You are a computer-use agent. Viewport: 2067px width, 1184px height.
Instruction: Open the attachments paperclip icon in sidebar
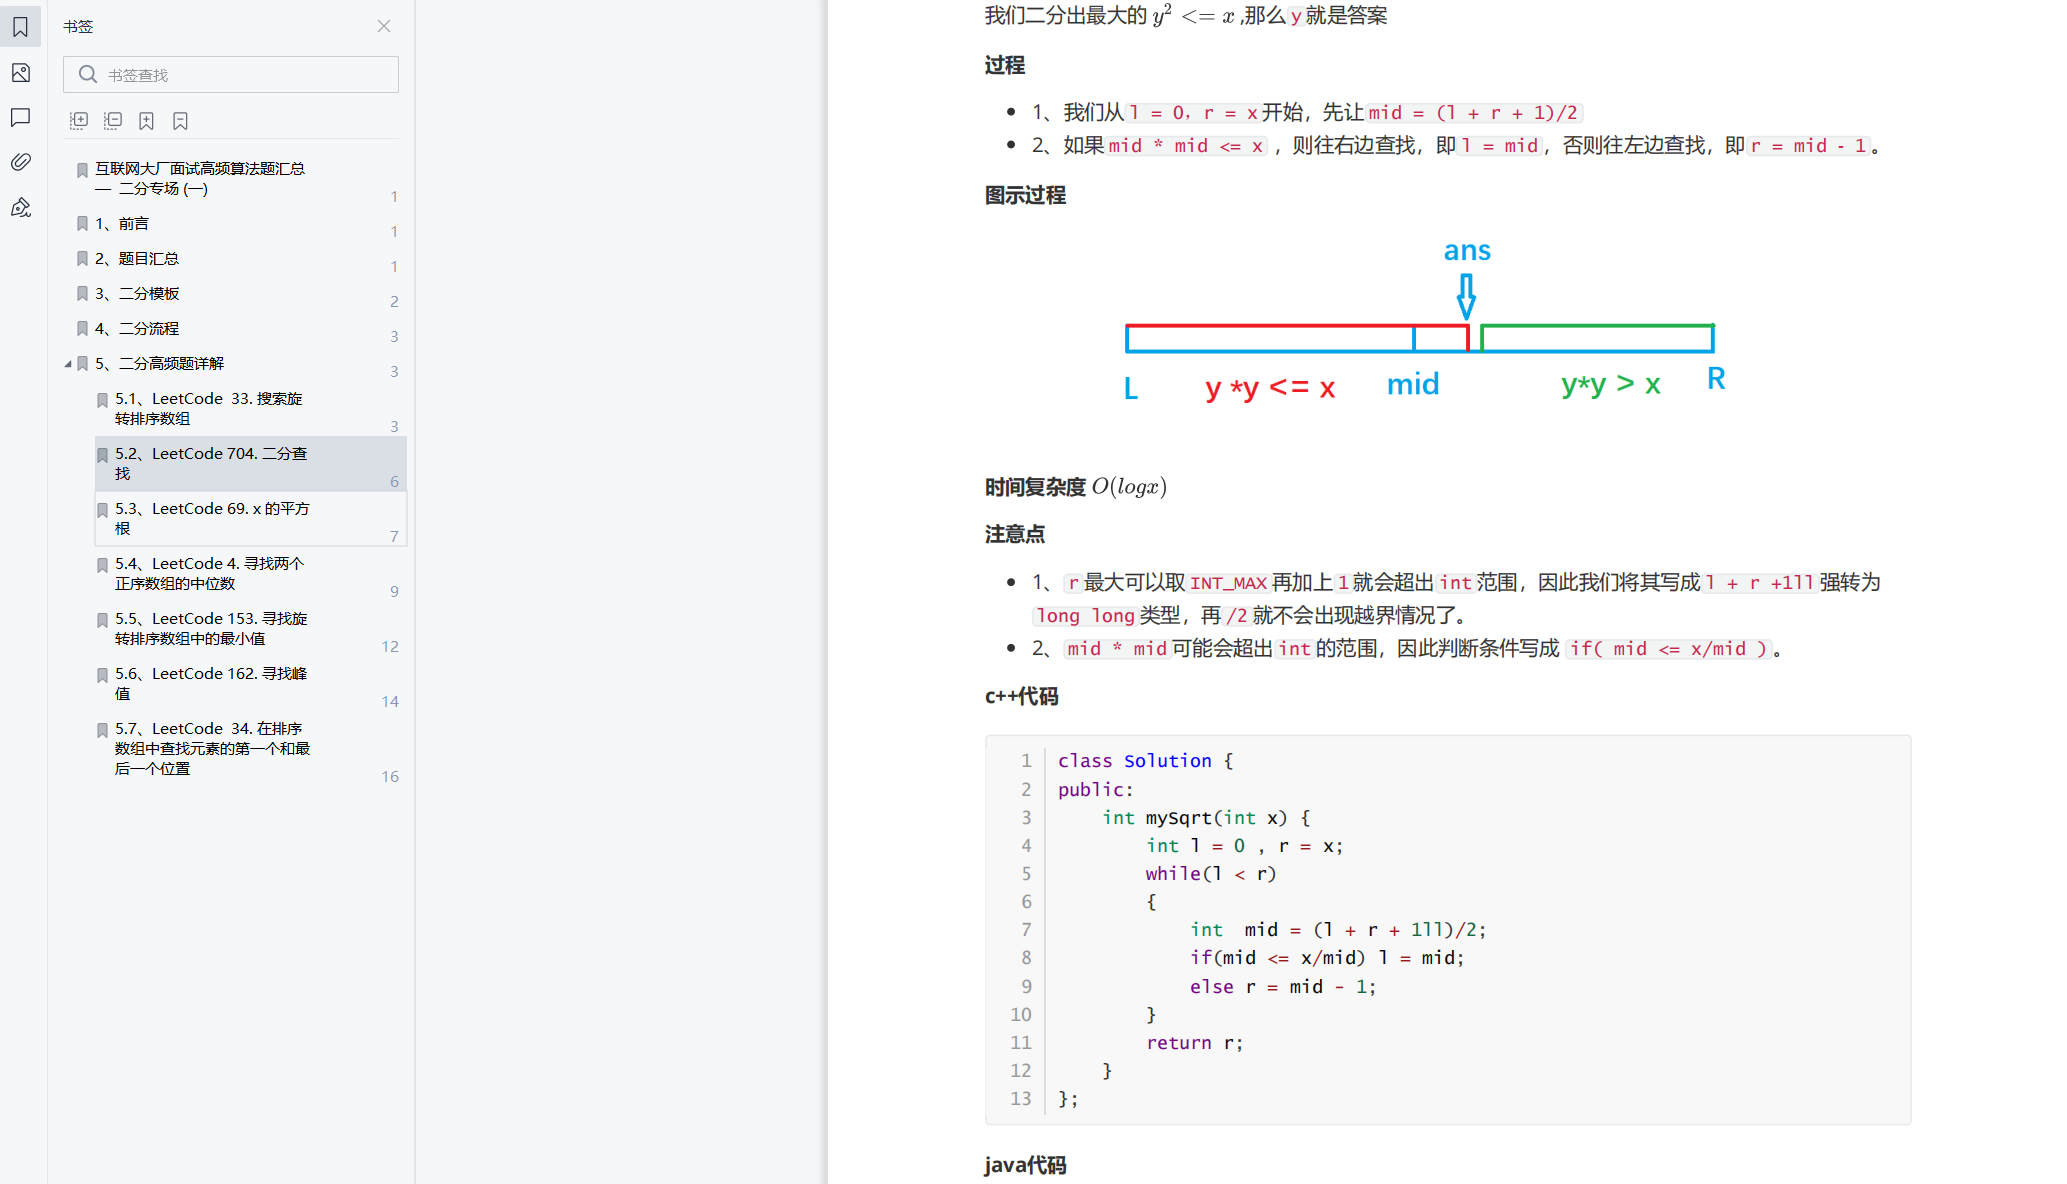(x=20, y=162)
